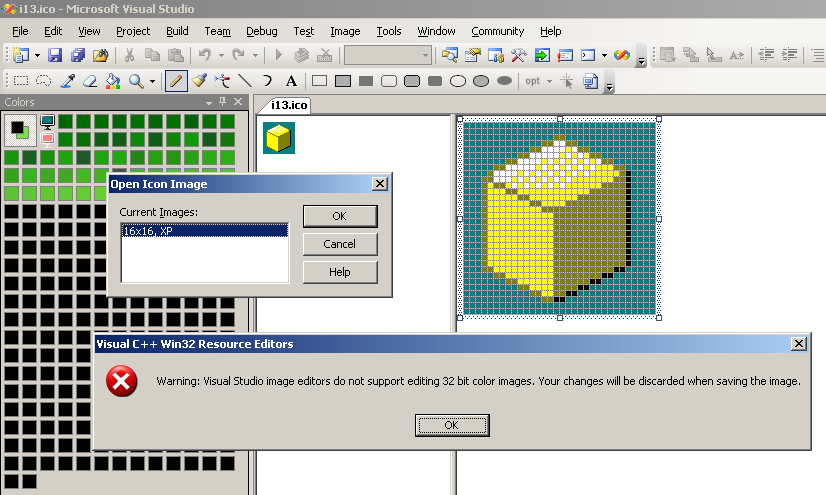Select the Irregular Selection lasso tool
The image size is (826, 495).
pos(44,81)
